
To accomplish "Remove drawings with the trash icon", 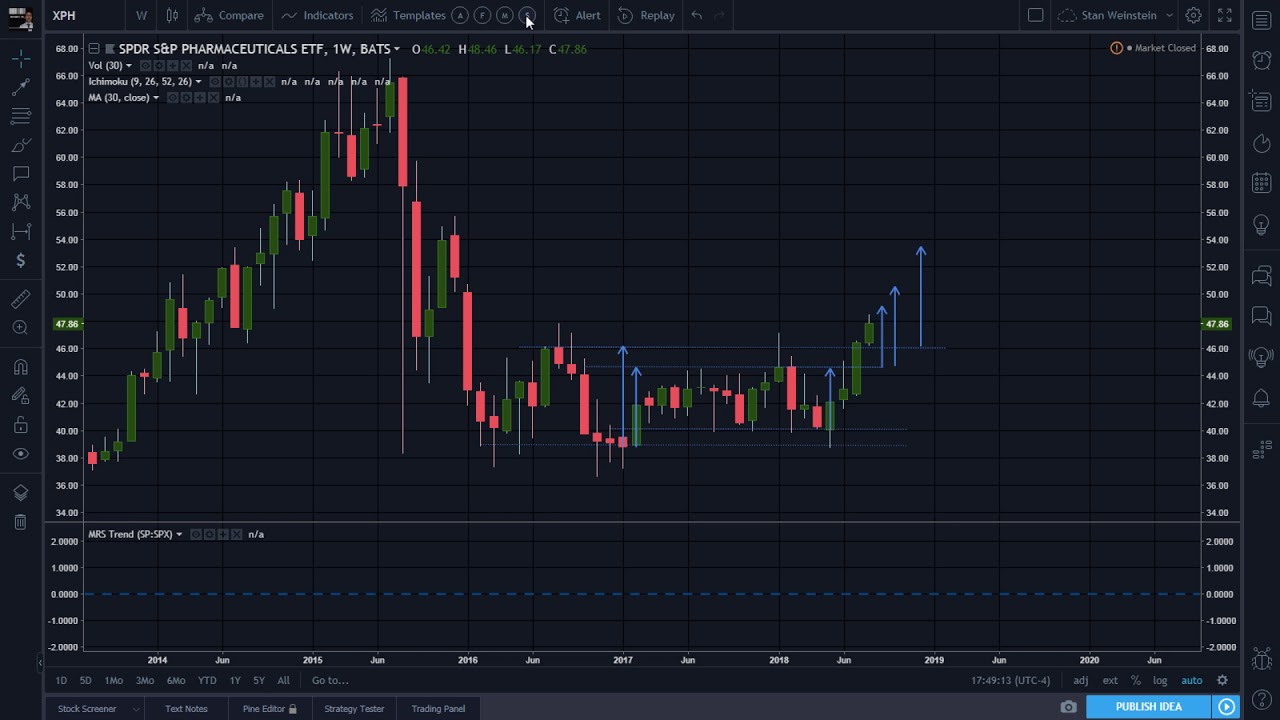I will tap(20, 522).
